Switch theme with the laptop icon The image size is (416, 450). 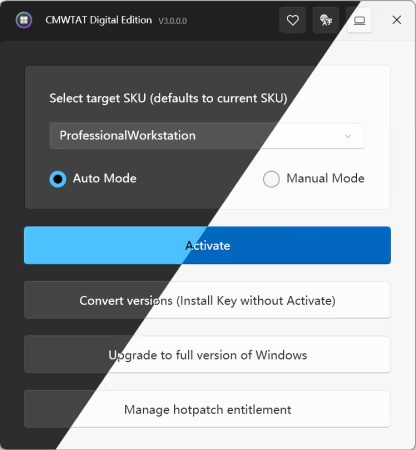[359, 20]
